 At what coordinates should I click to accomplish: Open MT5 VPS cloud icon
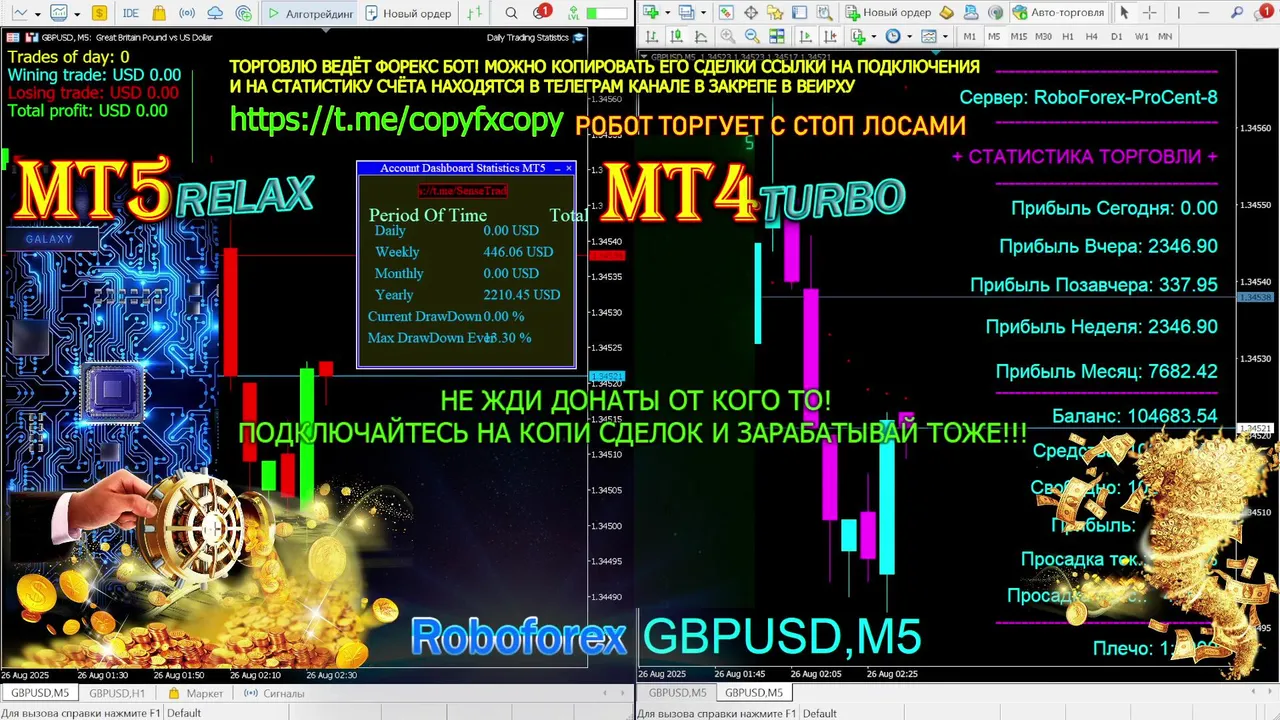point(215,13)
